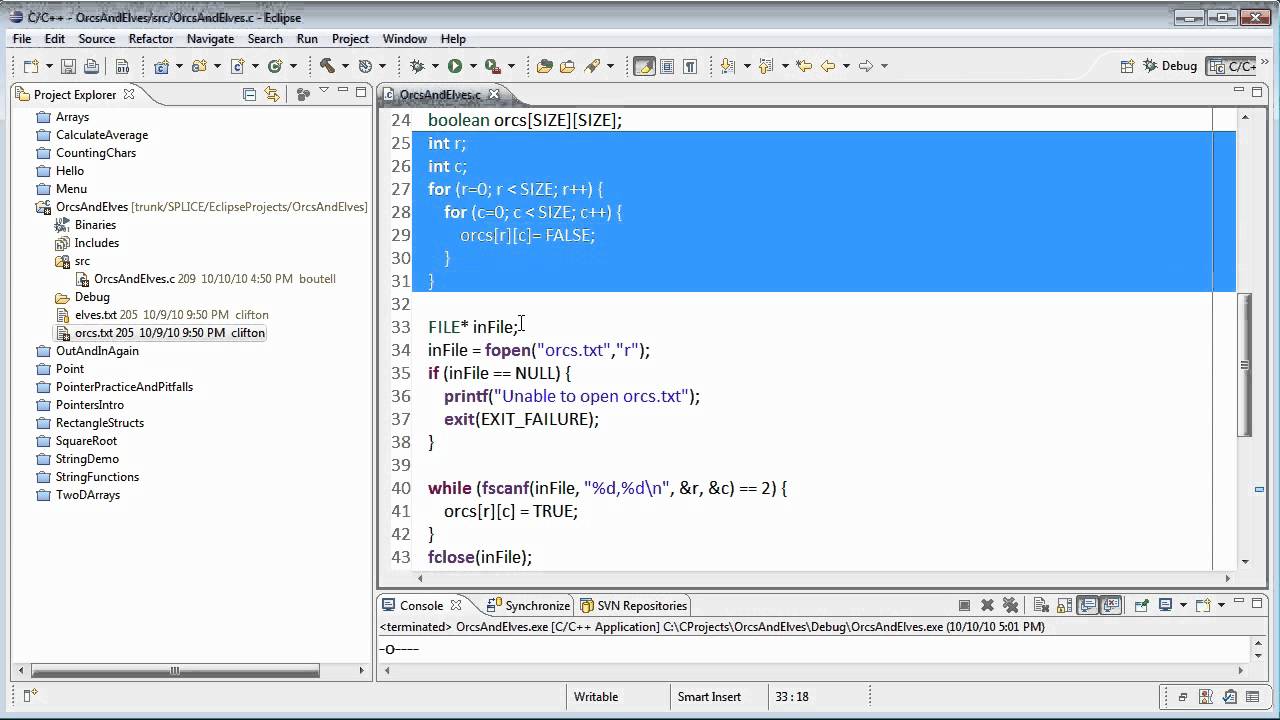The image size is (1280, 720).
Task: Click the New Class green C icon
Action: (x=274, y=66)
